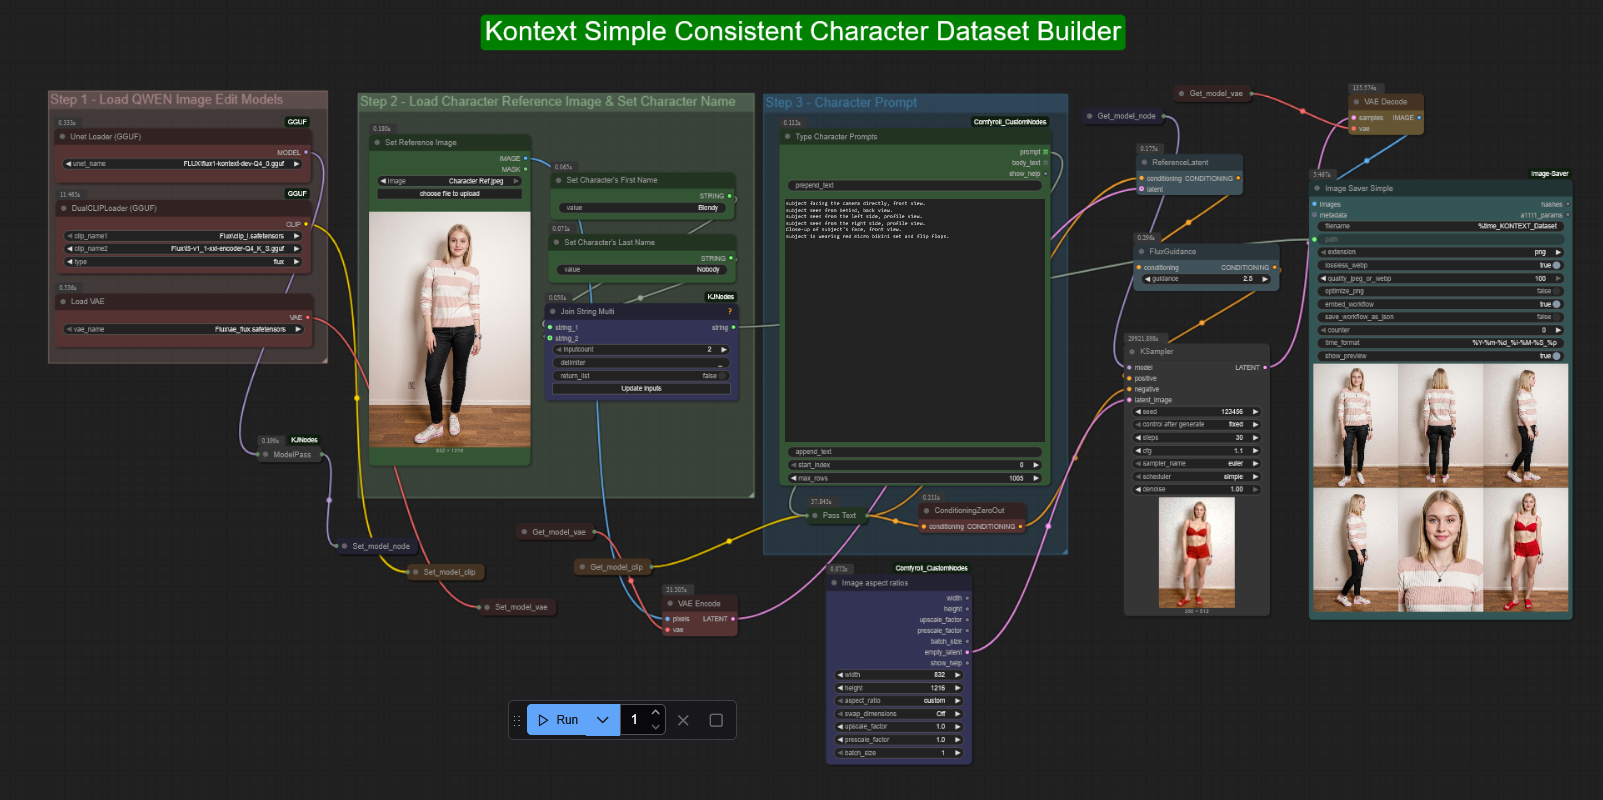Click the Unet Loader (GGUF) collapse dot
The width and height of the screenshot is (1603, 800).
point(63,137)
